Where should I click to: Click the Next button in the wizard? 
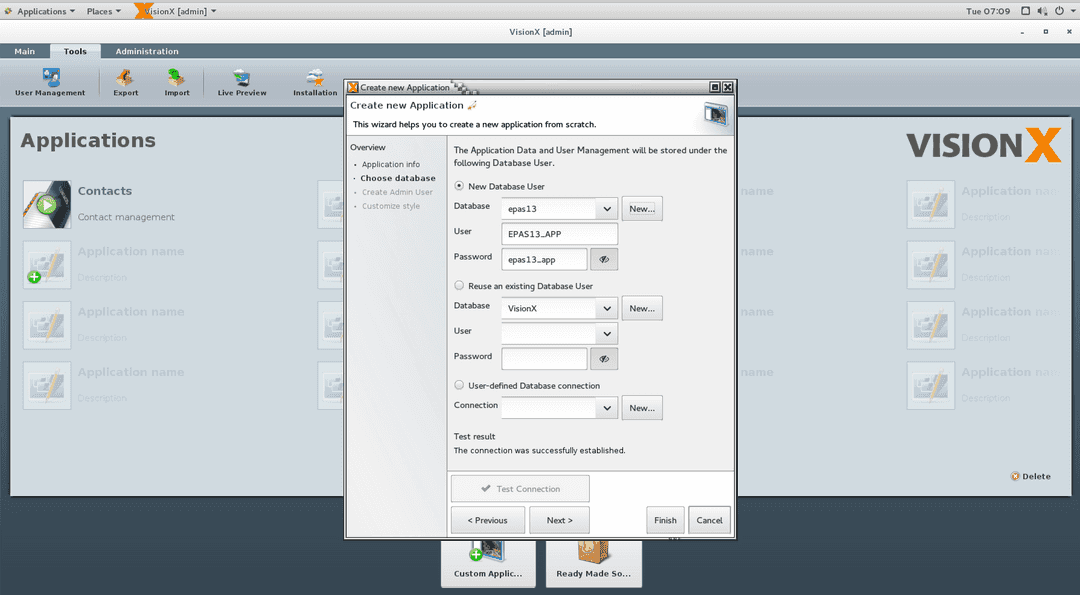click(559, 520)
